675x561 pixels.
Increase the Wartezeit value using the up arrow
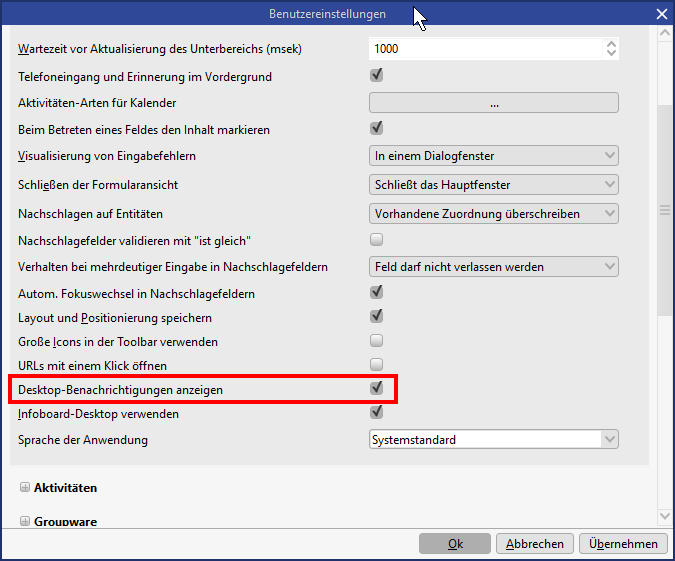tap(610, 43)
